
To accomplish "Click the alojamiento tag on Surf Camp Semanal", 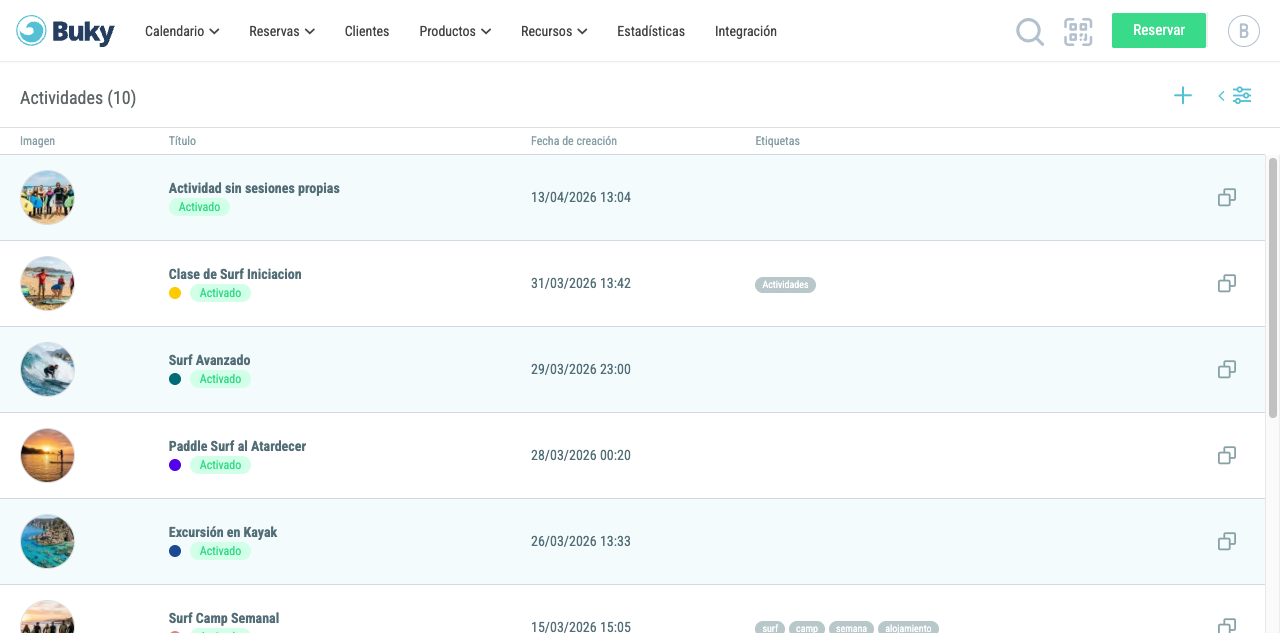I will pyautogui.click(x=908, y=627).
